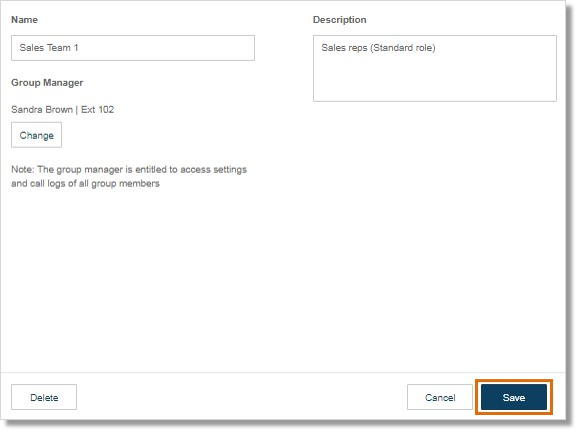This screenshot has width=578, height=432.
Task: Place cursor at end of group name box
Action: 166,48
